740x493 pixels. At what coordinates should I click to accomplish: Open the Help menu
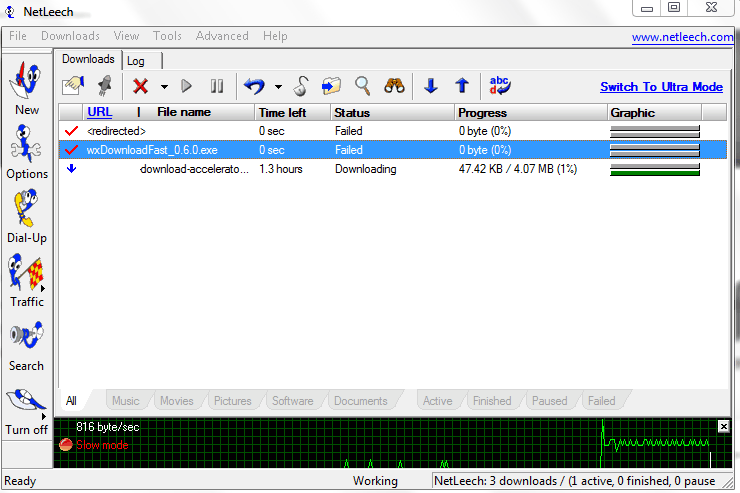coord(275,36)
